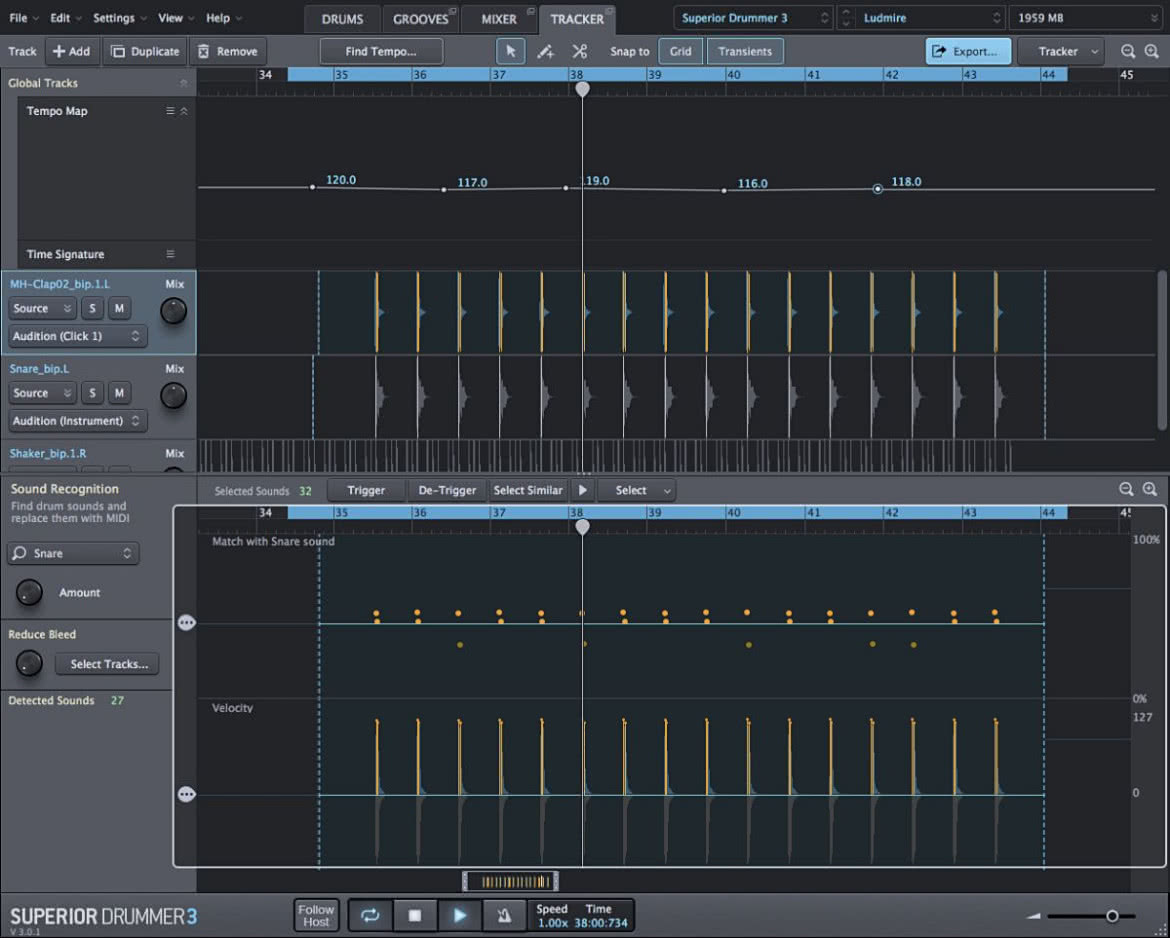Collapse the Global Tracks section
The height and width of the screenshot is (938, 1170).
pos(184,83)
